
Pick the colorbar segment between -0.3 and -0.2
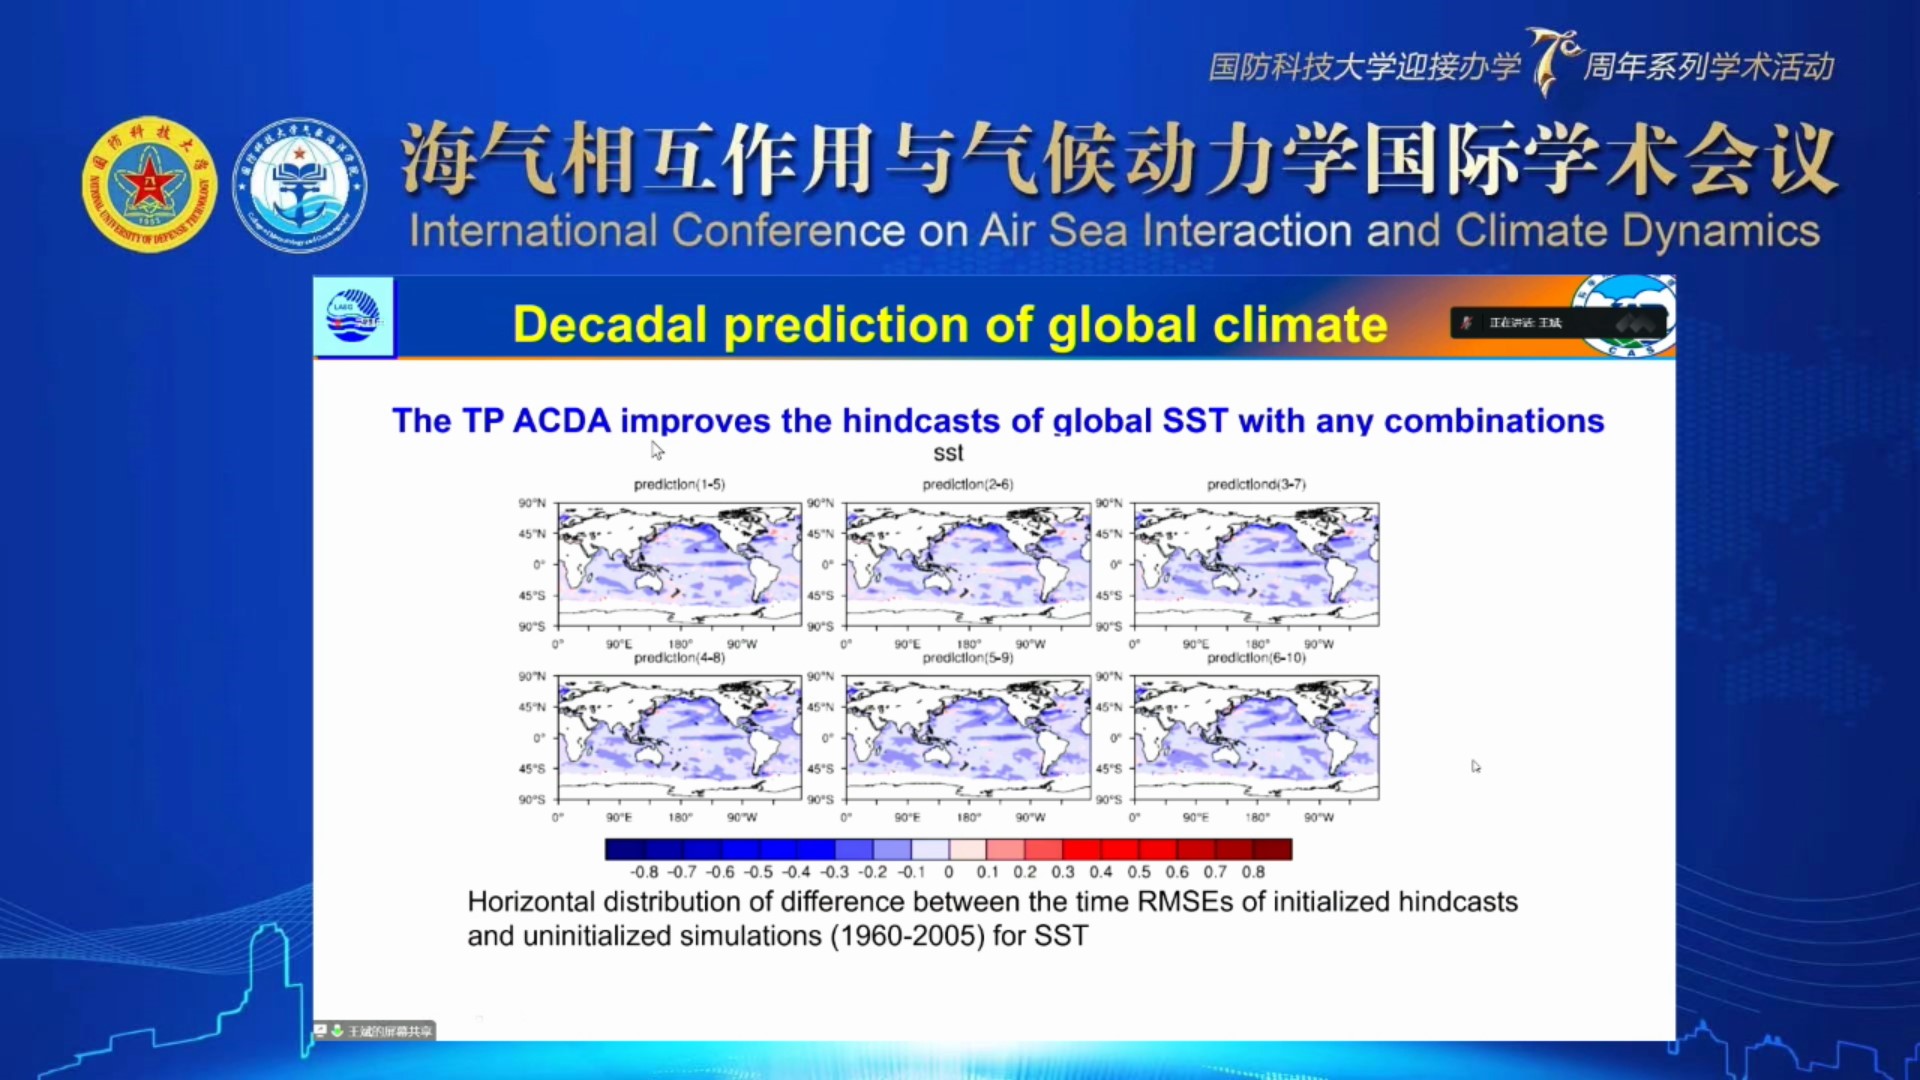tap(853, 850)
